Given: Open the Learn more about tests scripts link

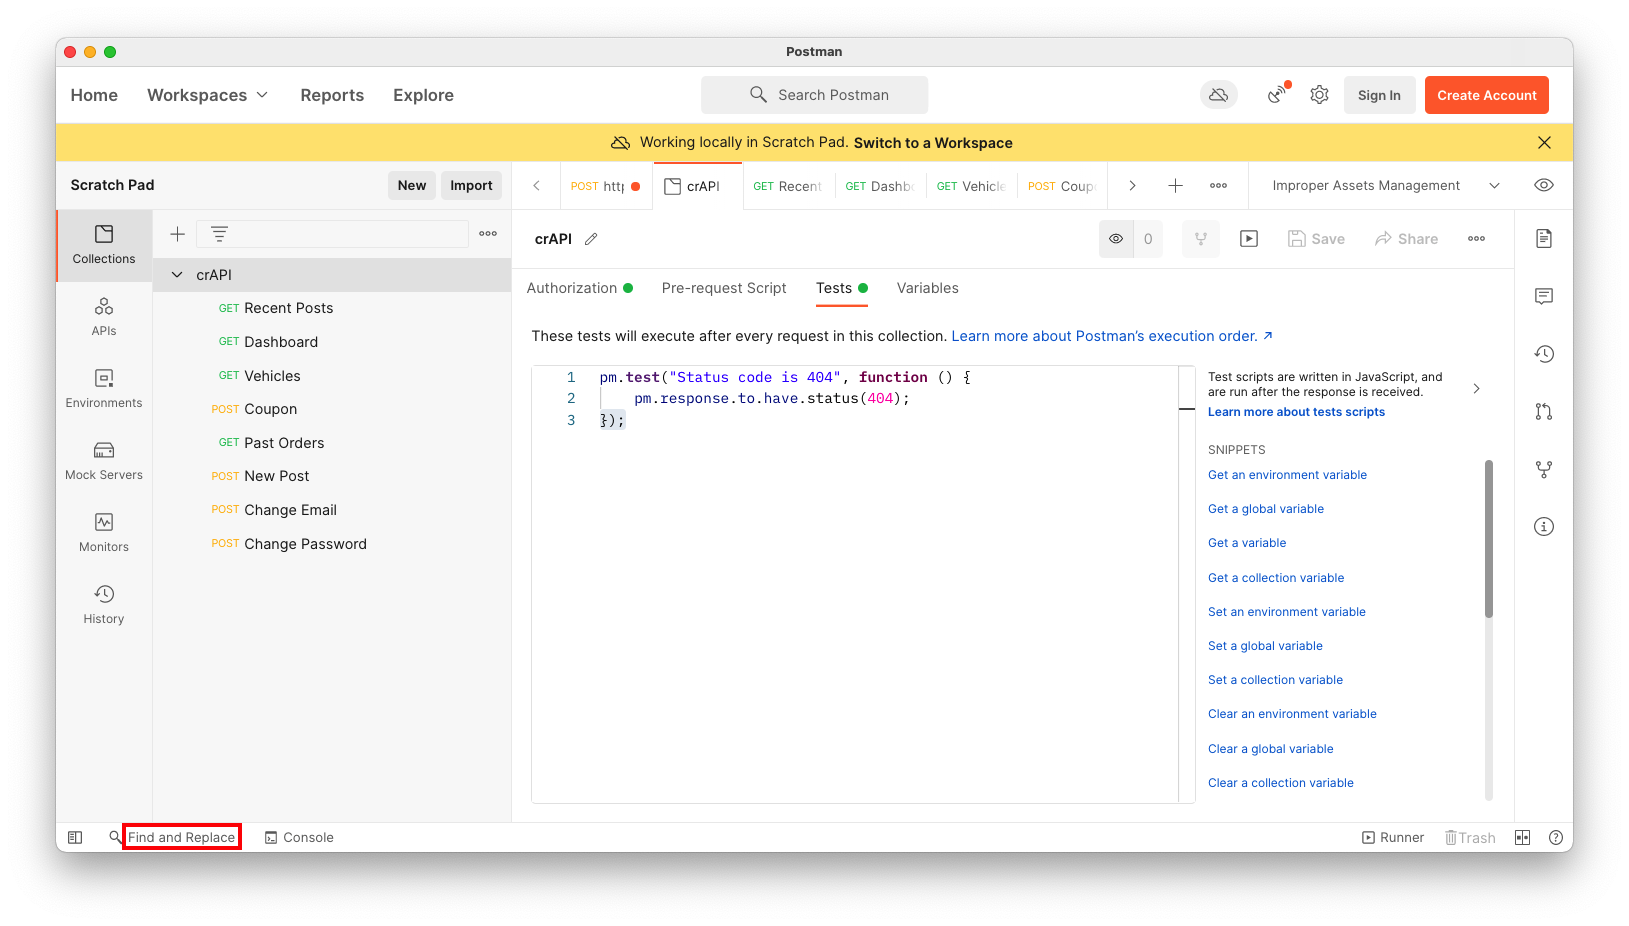Looking at the screenshot, I should pyautogui.click(x=1296, y=412).
